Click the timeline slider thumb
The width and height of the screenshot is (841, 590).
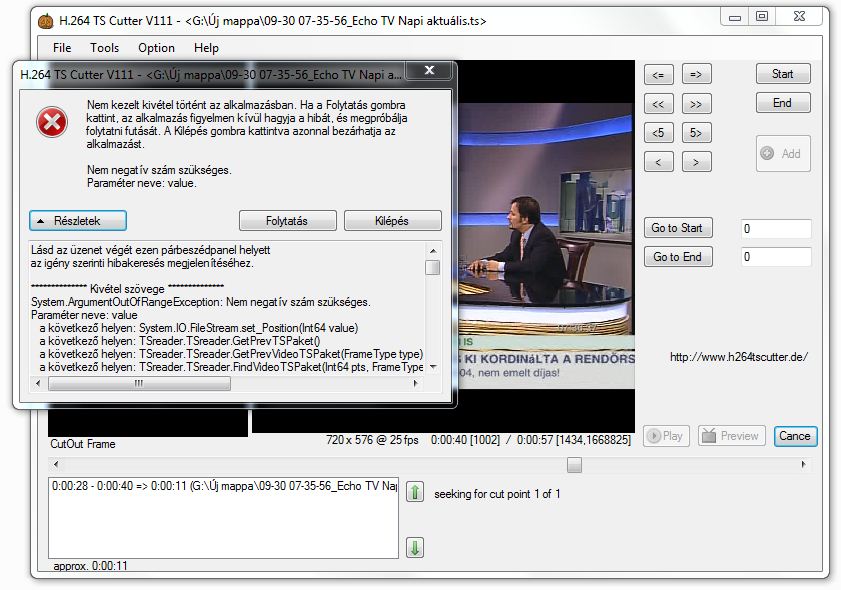click(x=574, y=464)
